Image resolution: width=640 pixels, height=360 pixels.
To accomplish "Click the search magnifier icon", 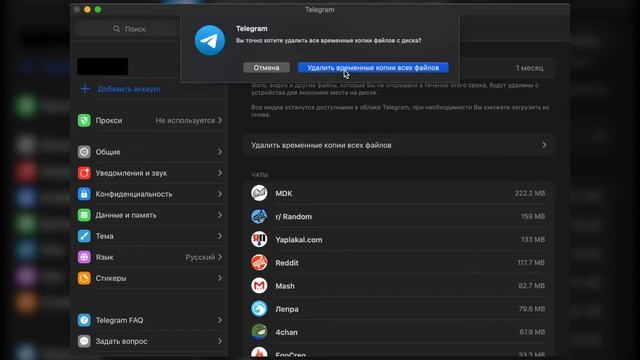I will [117, 29].
